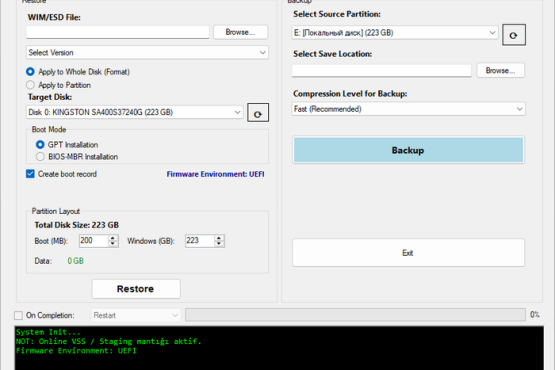
Task: Click the Exit button
Action: [408, 253]
